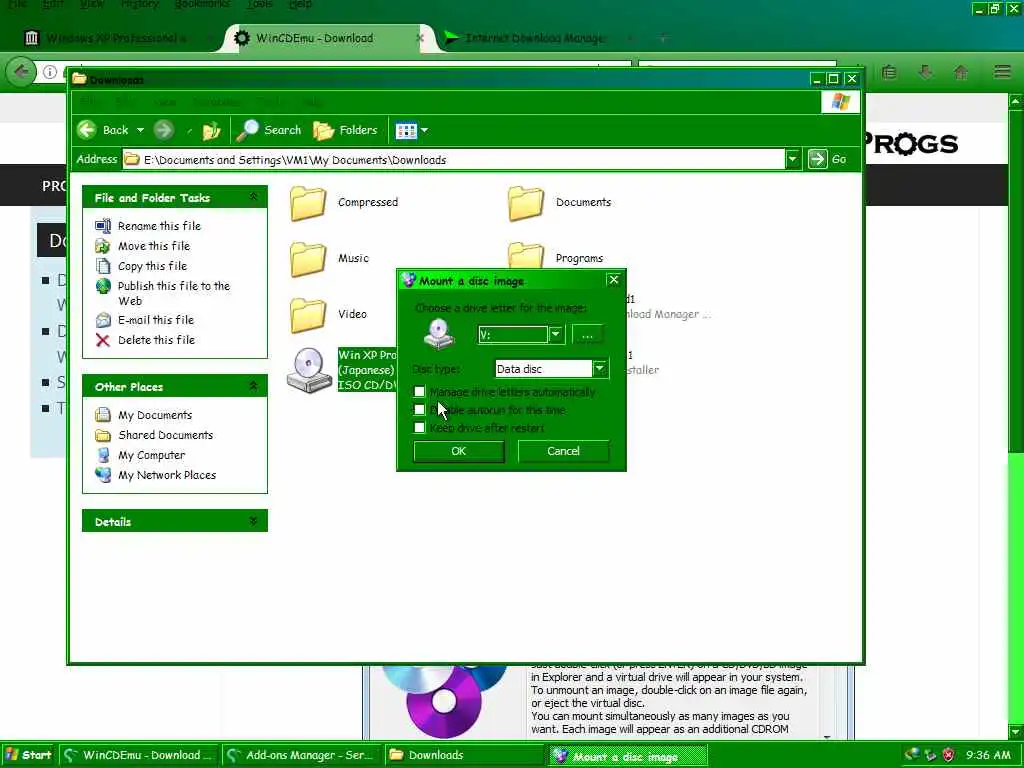Click the browser home icon
The image size is (1024, 768).
coord(961,72)
